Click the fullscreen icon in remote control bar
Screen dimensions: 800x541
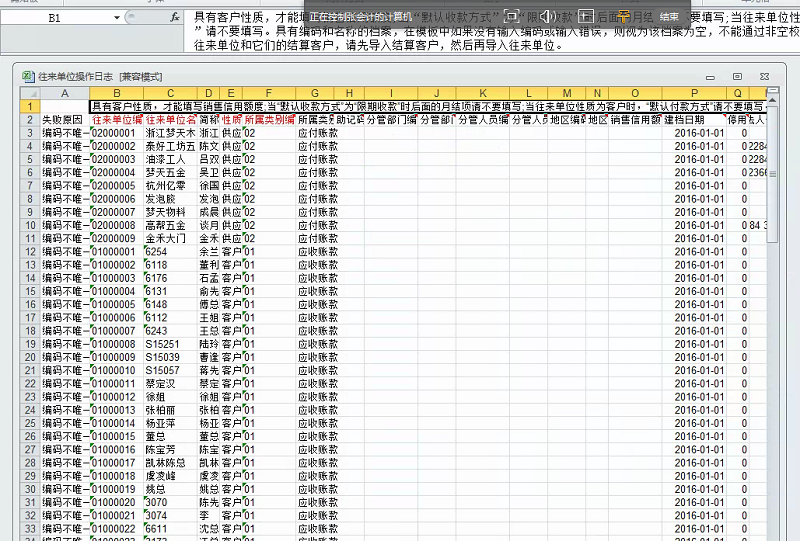pos(511,16)
